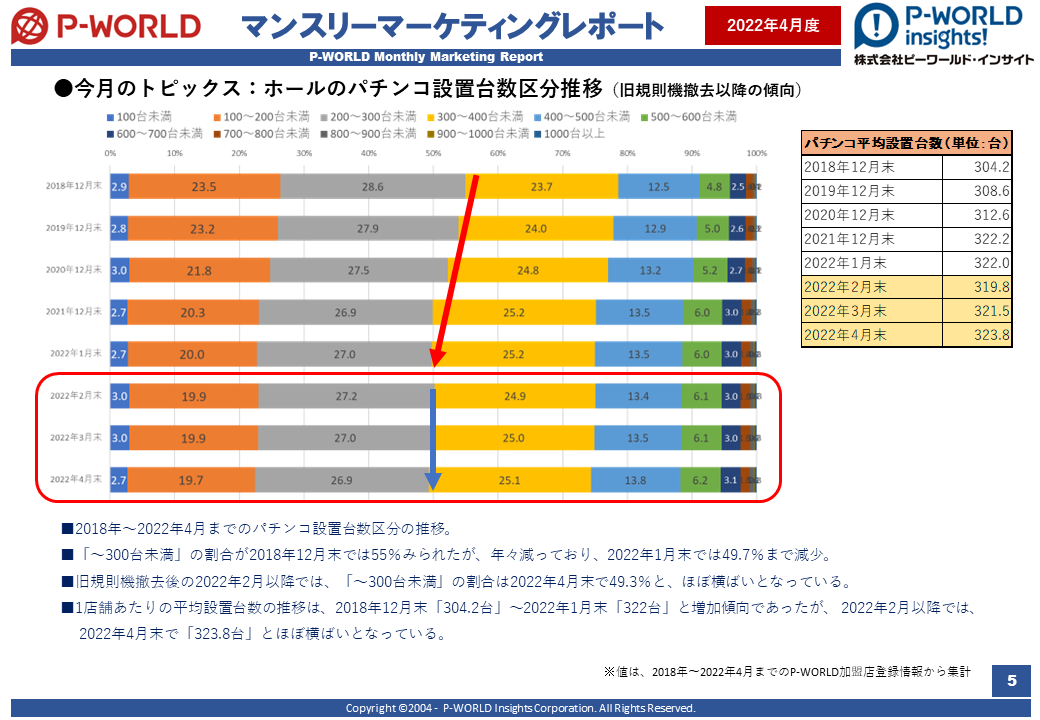Image resolution: width=1040 pixels, height=720 pixels.
Task: Select the 27.9 gray segment in 2019年12月末 bar
Action: [x=368, y=228]
